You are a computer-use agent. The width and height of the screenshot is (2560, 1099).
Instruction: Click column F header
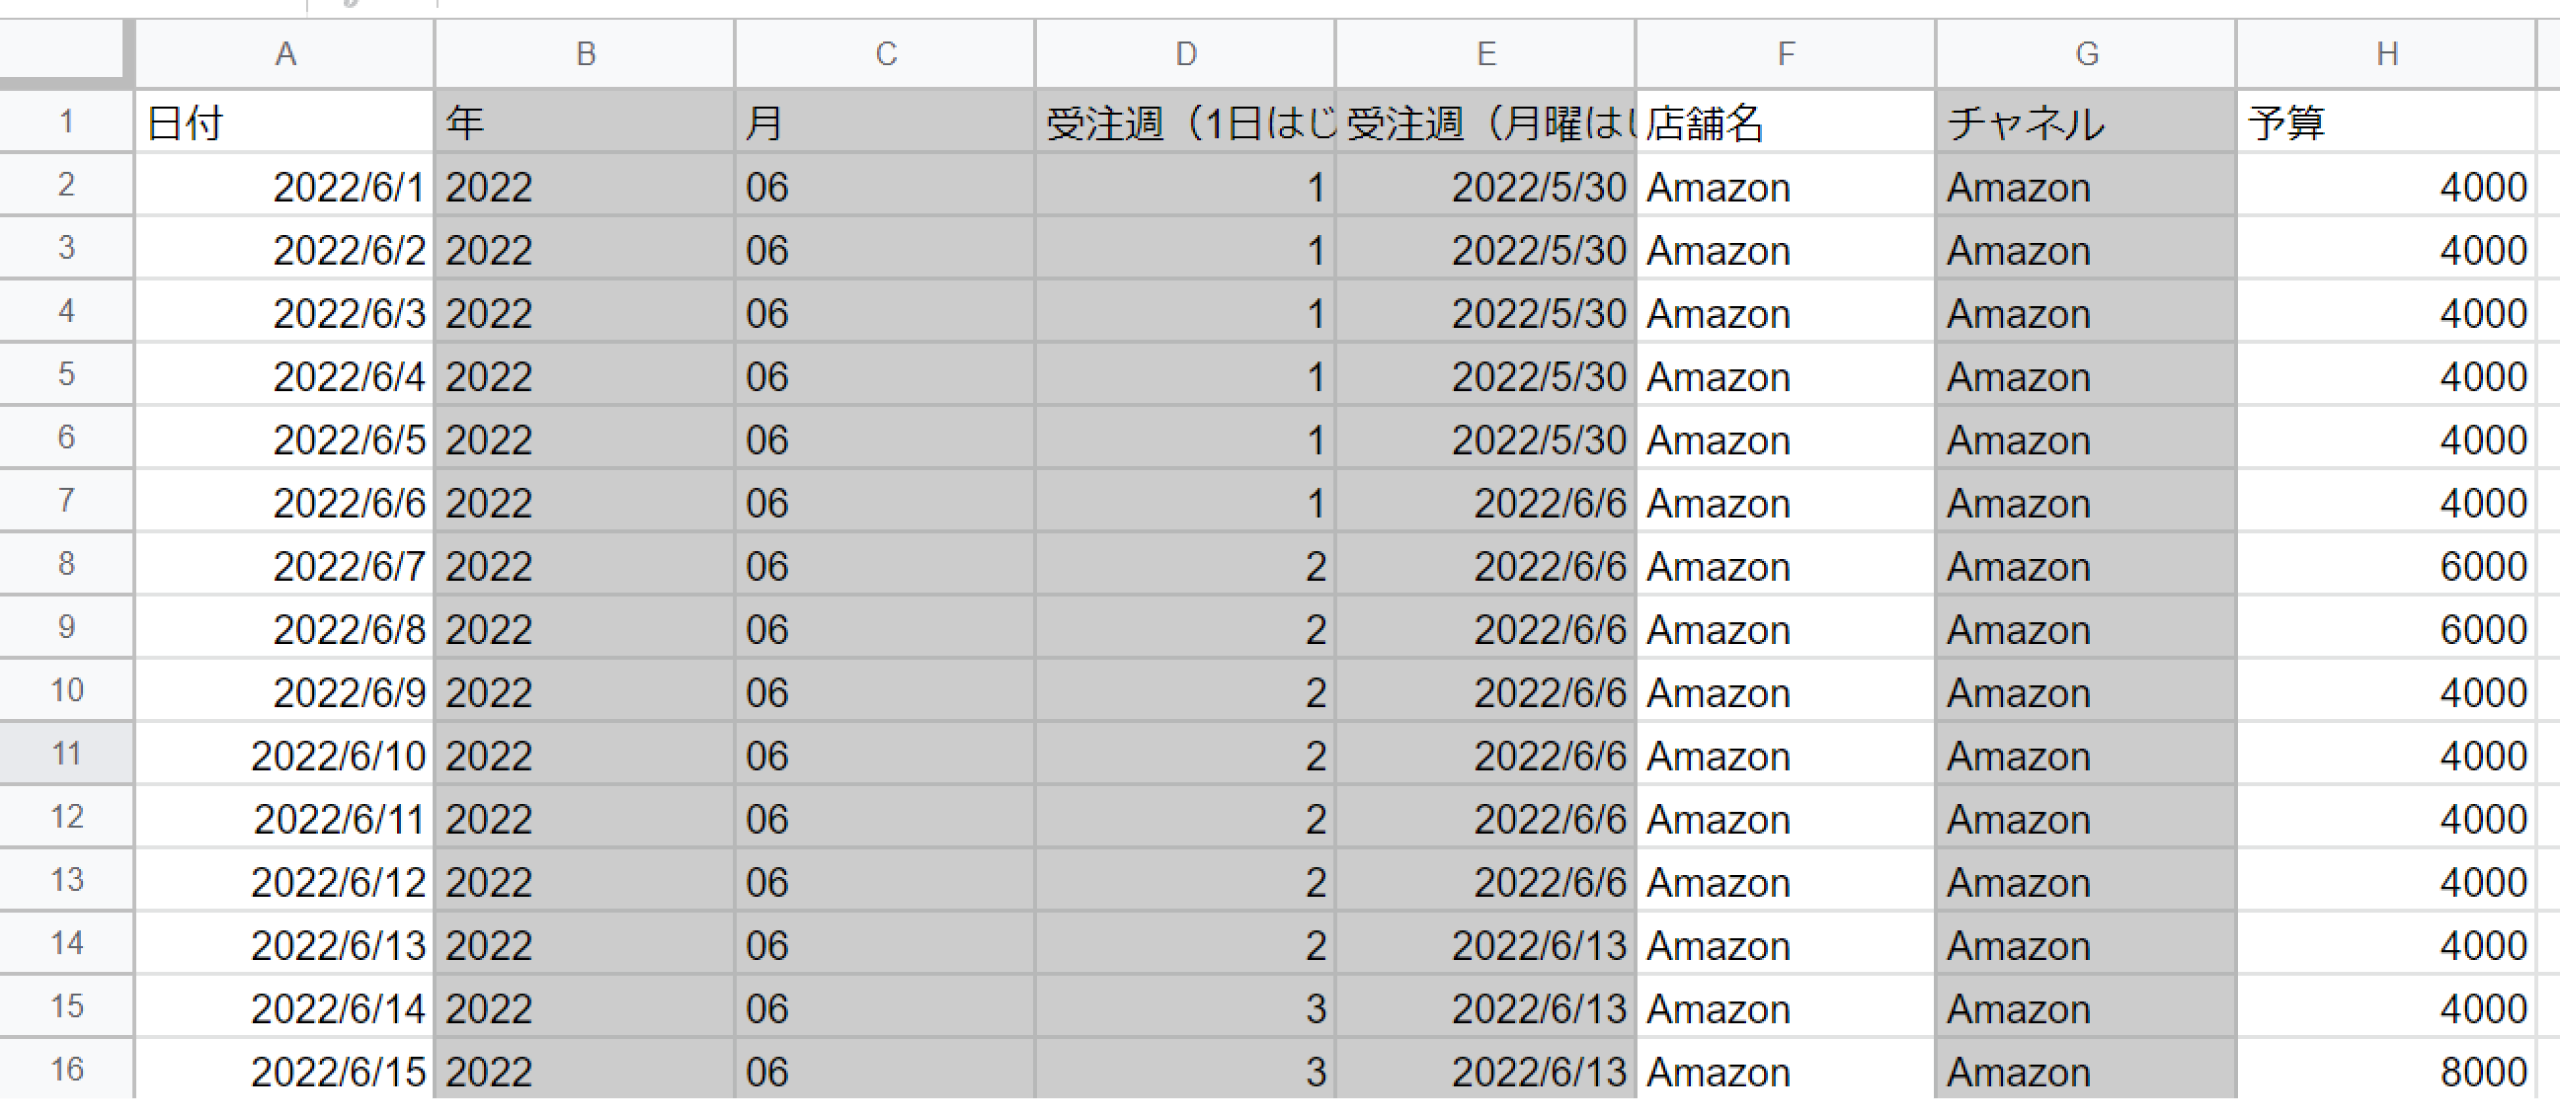point(1785,54)
